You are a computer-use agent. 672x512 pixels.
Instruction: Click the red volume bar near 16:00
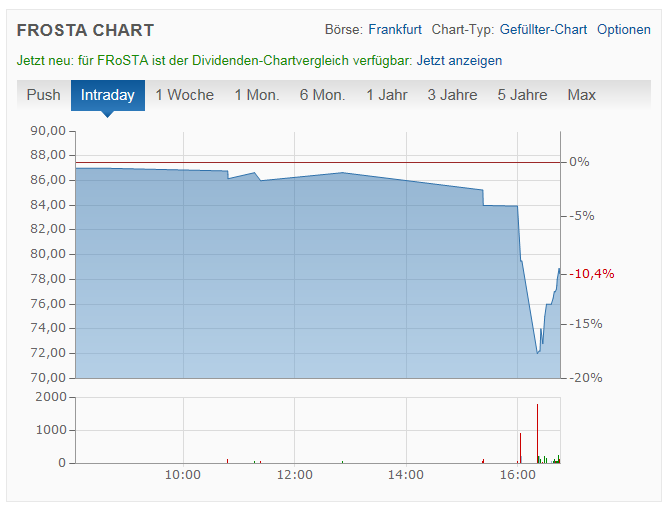(x=520, y=447)
